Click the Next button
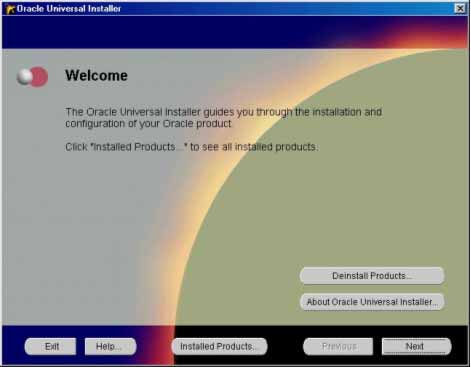 tap(416, 346)
